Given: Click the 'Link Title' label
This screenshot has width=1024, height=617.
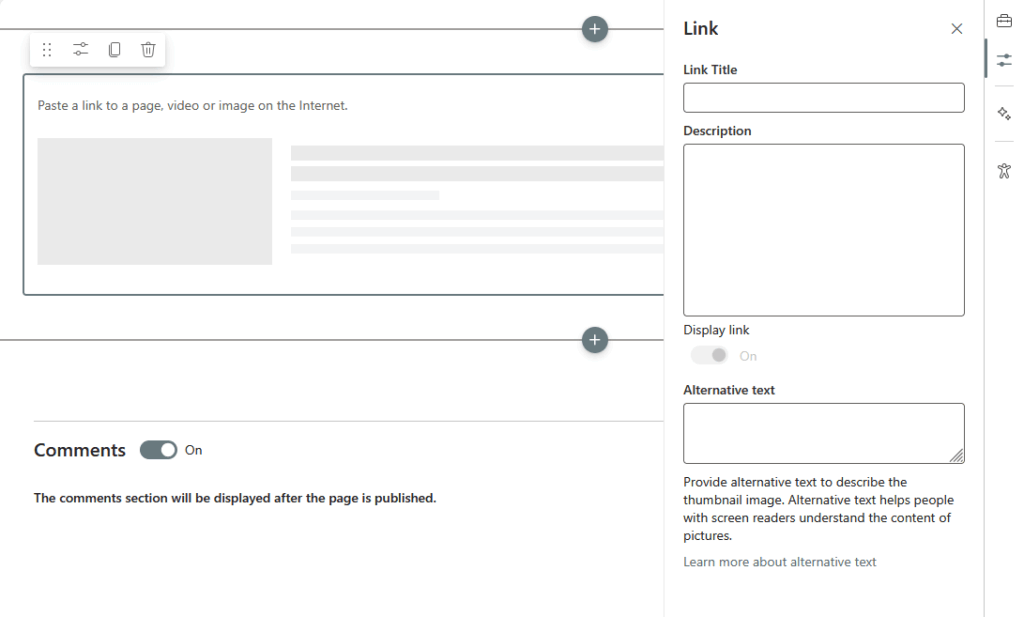Looking at the screenshot, I should (x=710, y=69).
